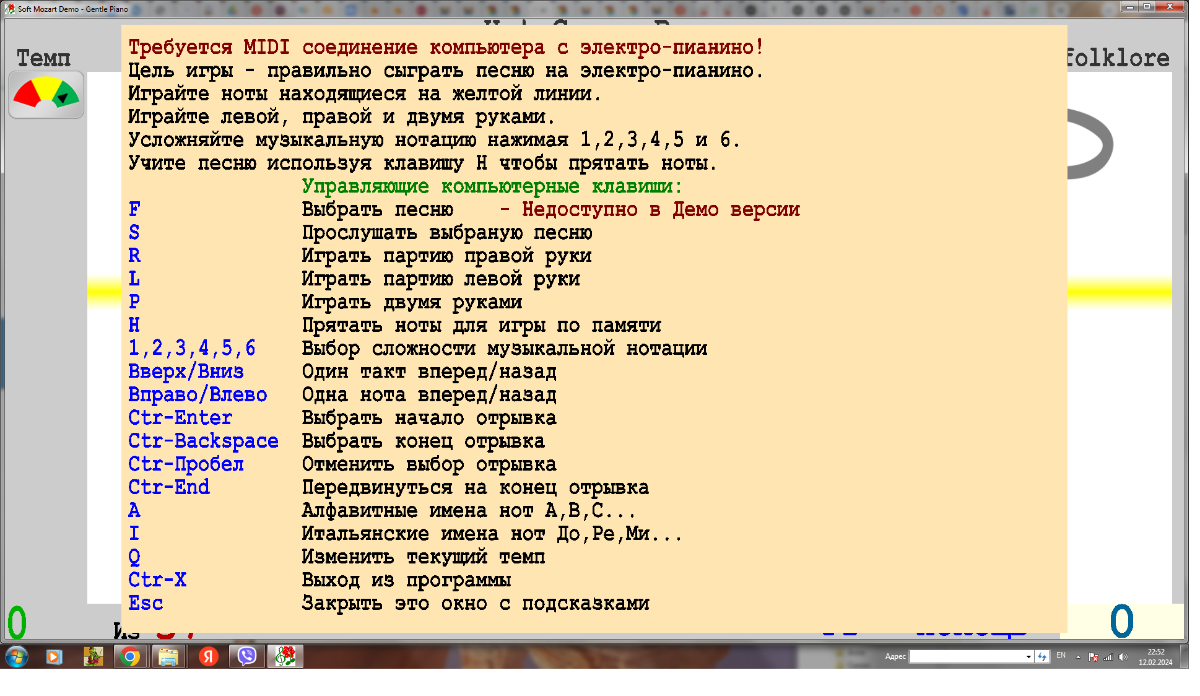Select the Soft Mozart flower taskbar icon
The width and height of the screenshot is (1200, 696).
click(287, 657)
